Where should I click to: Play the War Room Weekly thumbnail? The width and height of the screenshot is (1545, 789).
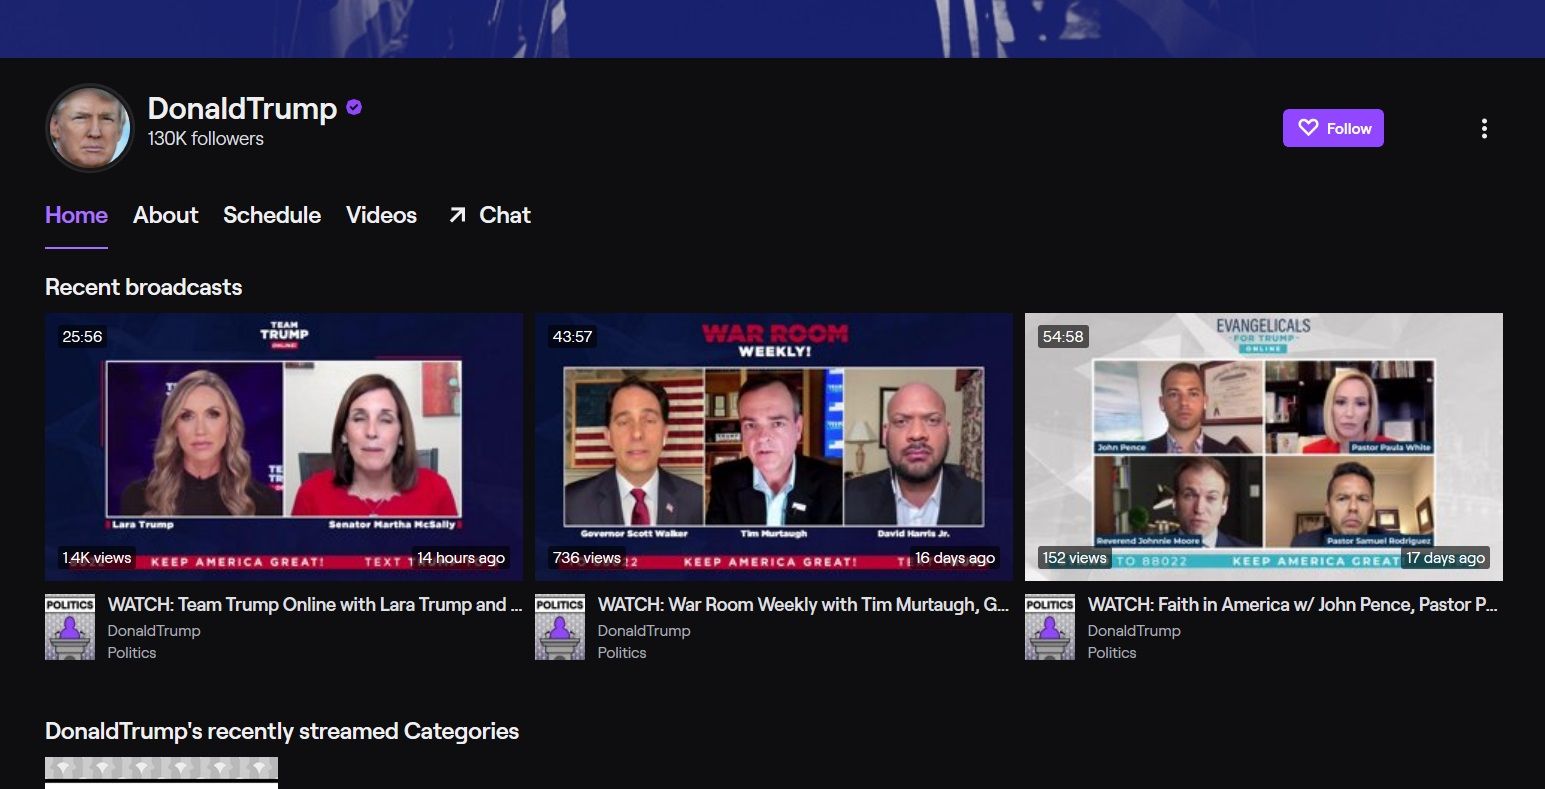pyautogui.click(x=774, y=447)
